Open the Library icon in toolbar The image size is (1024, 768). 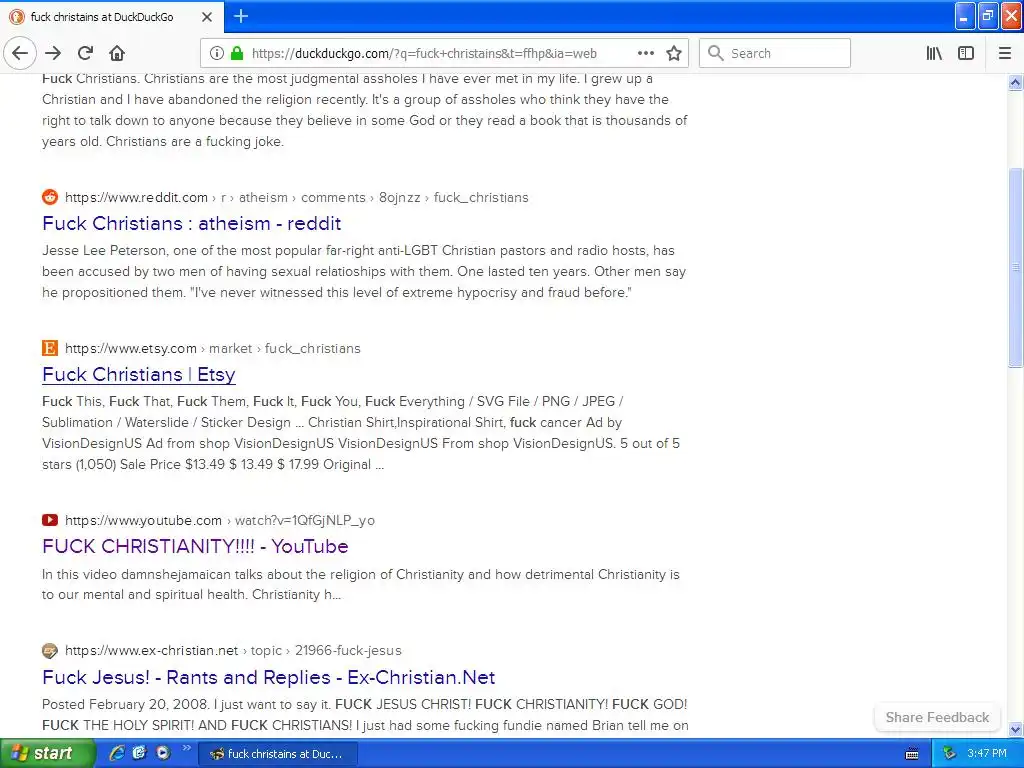(934, 54)
